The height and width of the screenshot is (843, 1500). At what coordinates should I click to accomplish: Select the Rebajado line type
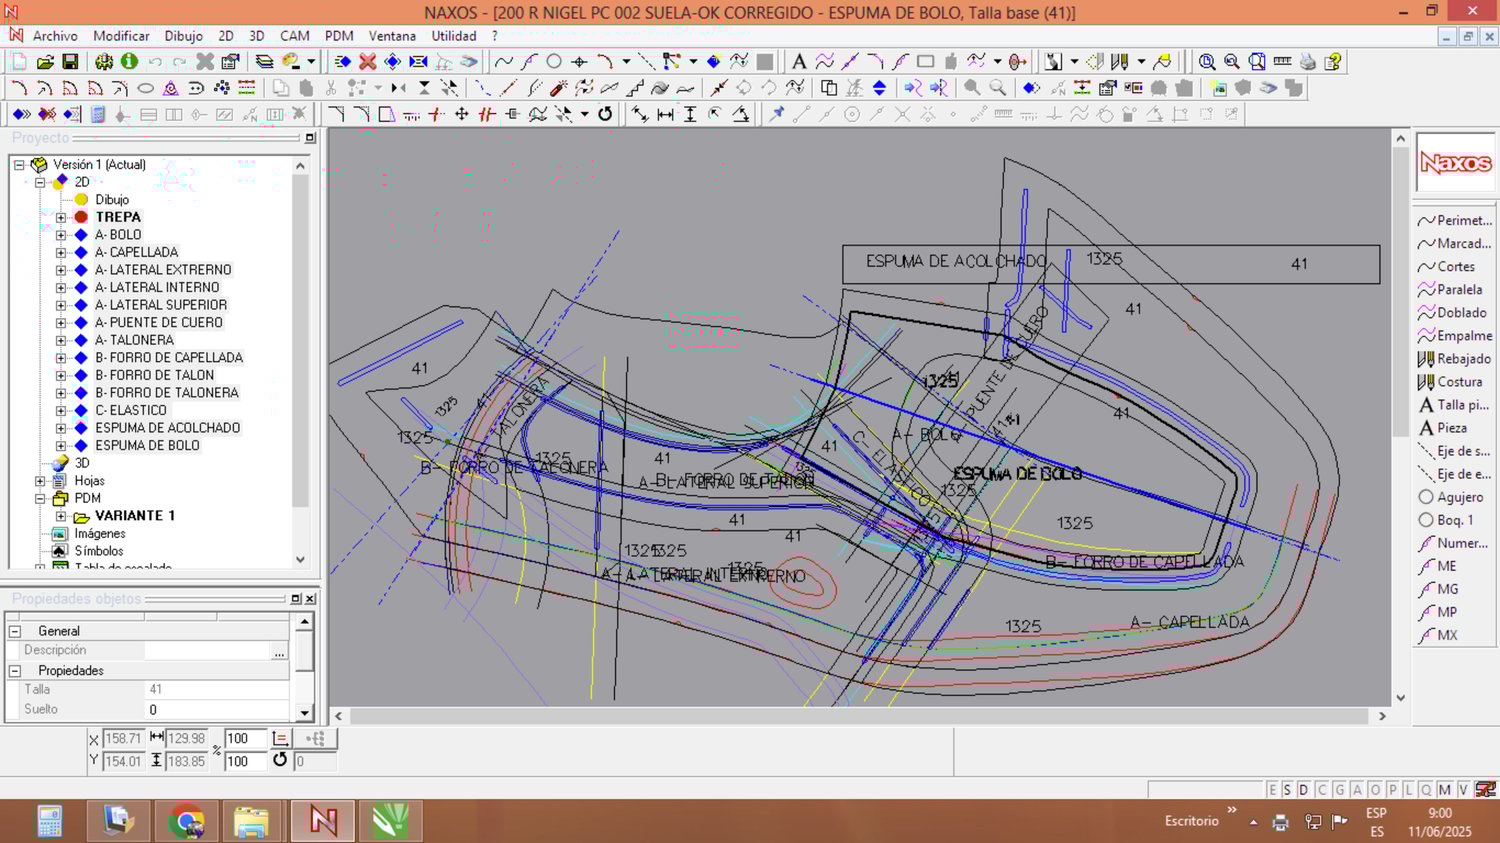click(1454, 358)
